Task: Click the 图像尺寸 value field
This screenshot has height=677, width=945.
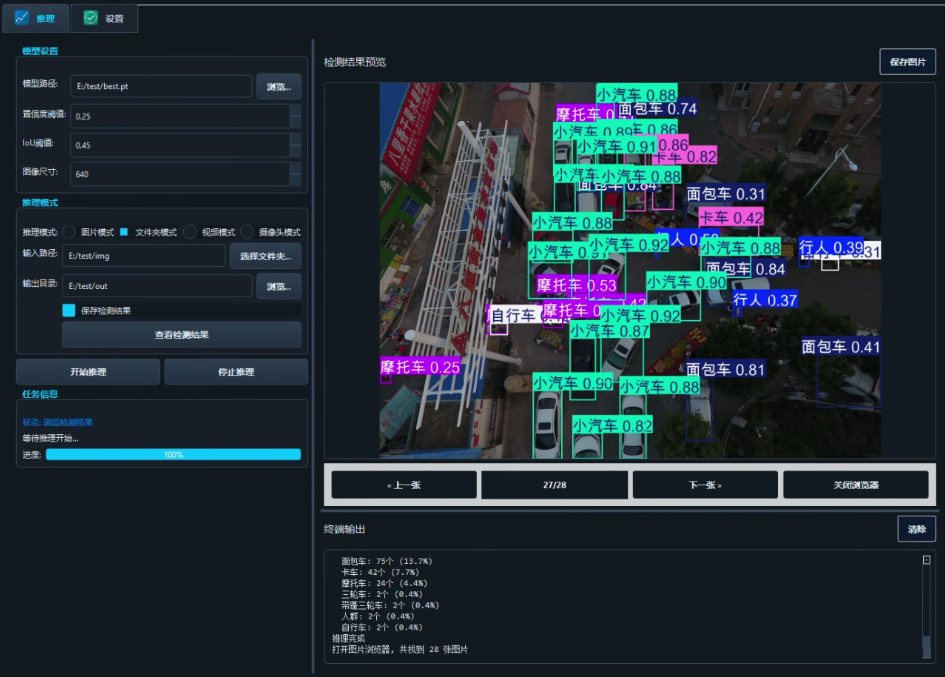Action: coord(180,174)
